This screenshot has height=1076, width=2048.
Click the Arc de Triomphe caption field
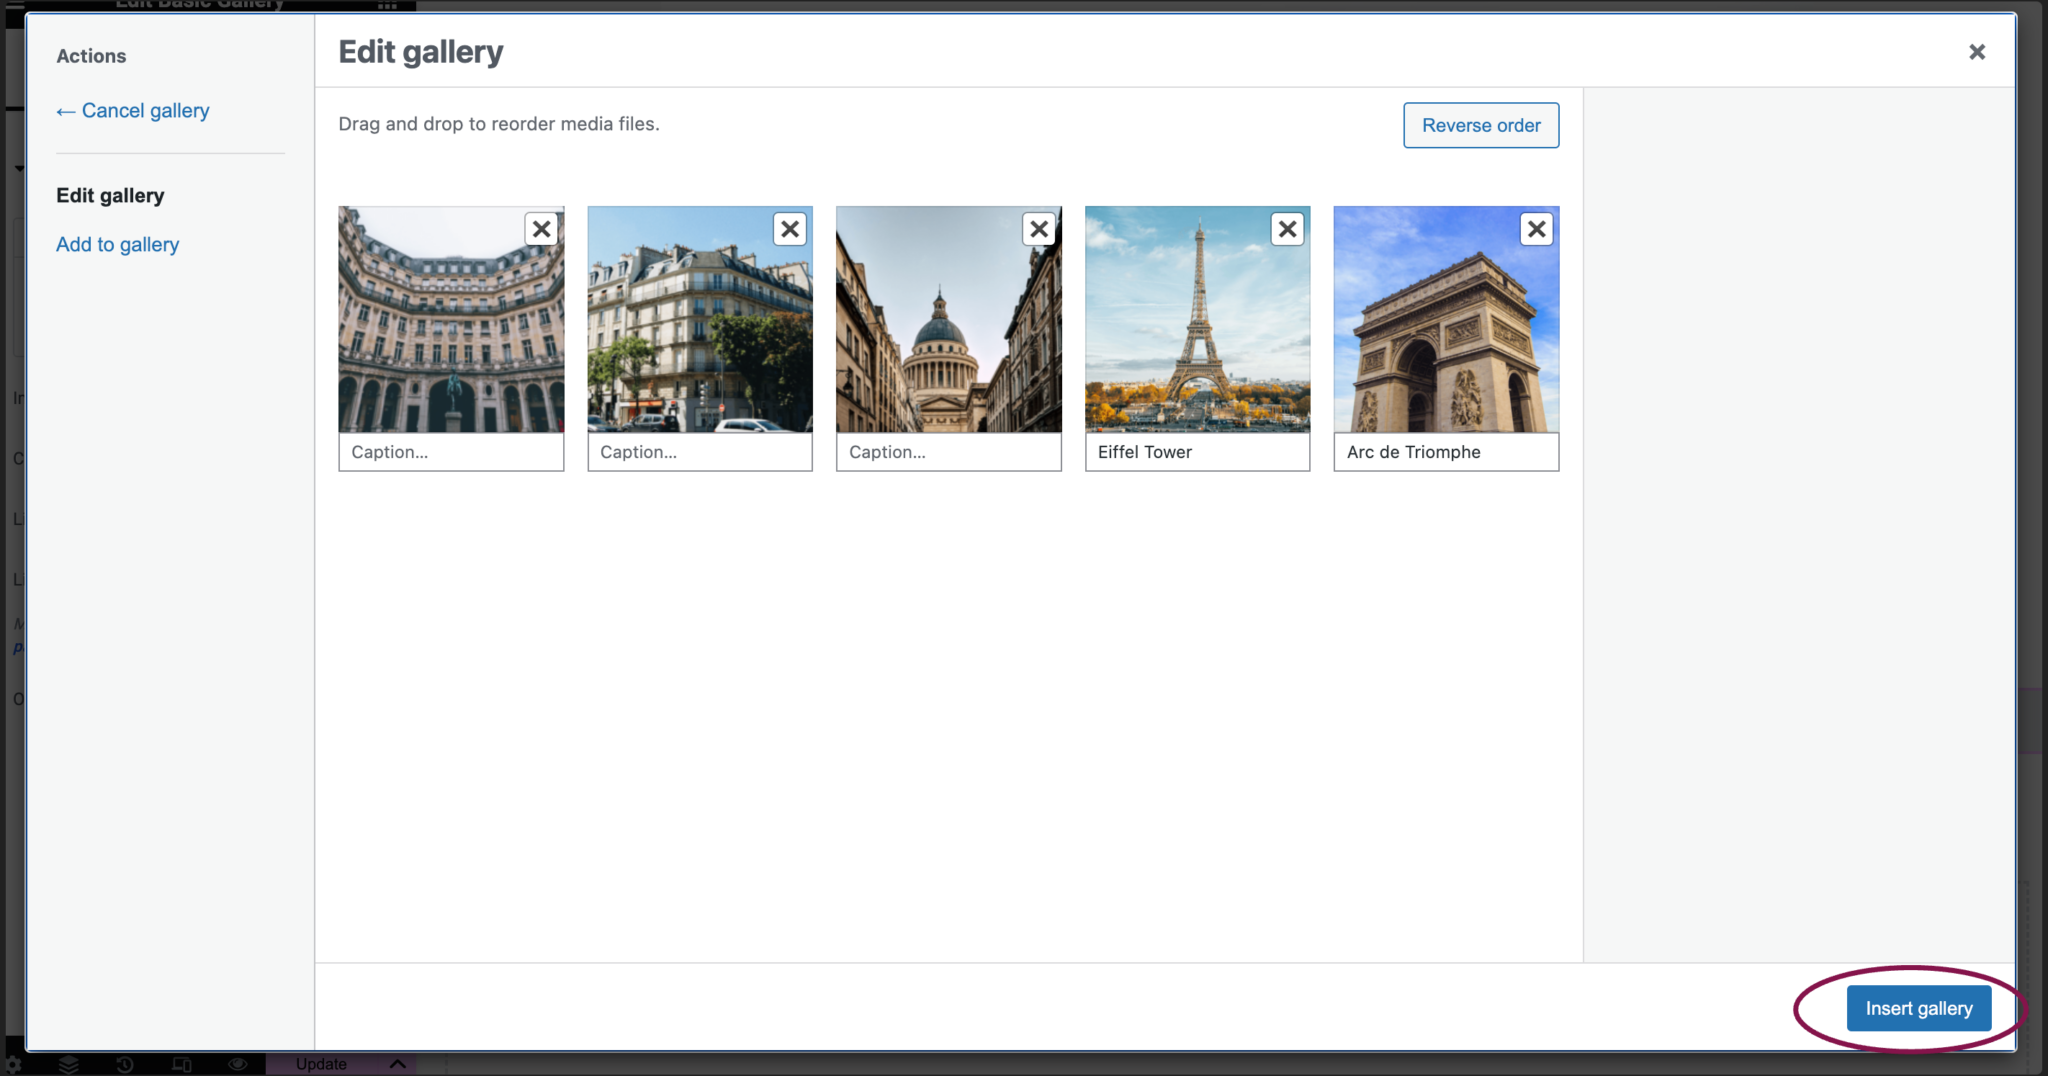pyautogui.click(x=1446, y=452)
